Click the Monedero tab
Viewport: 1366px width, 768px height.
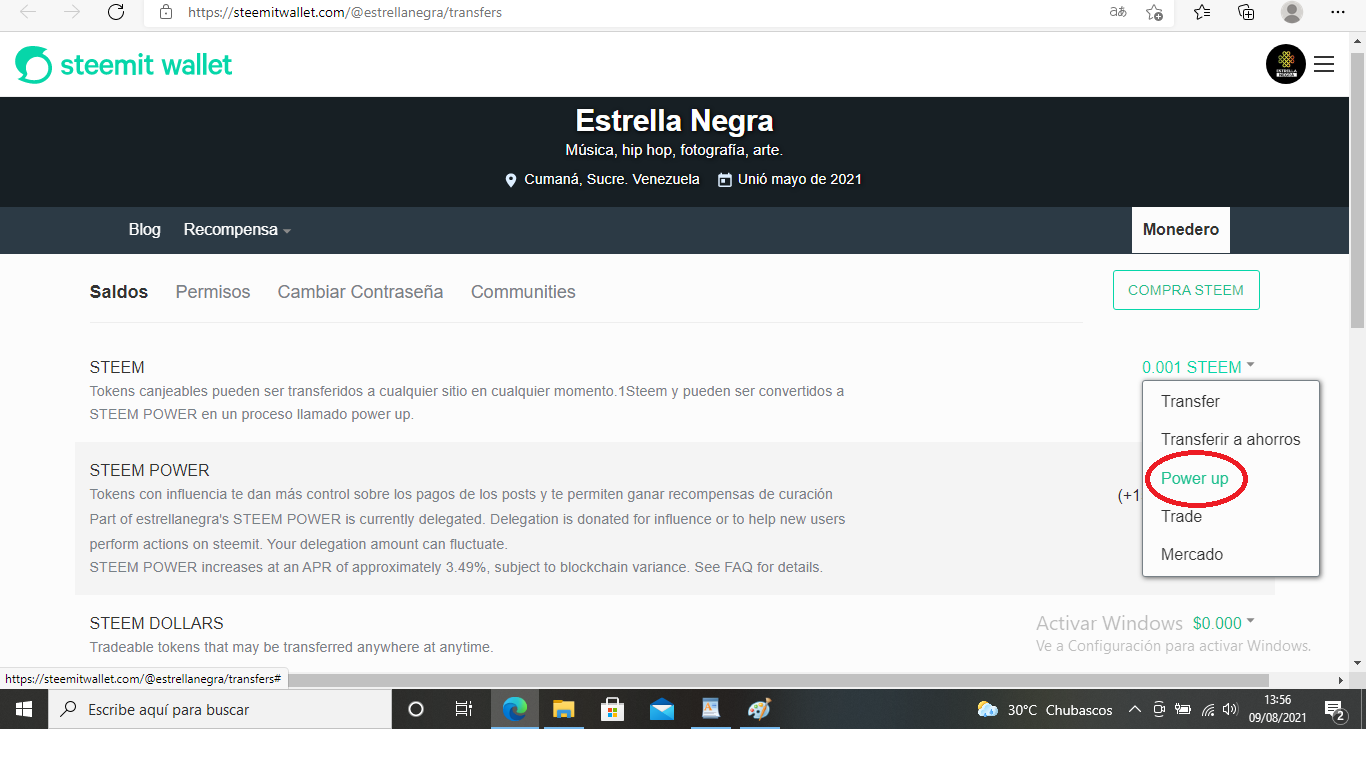1181,230
